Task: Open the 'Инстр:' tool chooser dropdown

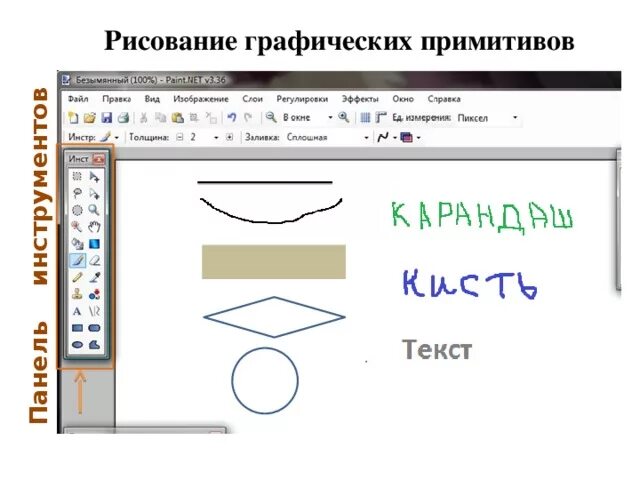Action: (x=117, y=138)
